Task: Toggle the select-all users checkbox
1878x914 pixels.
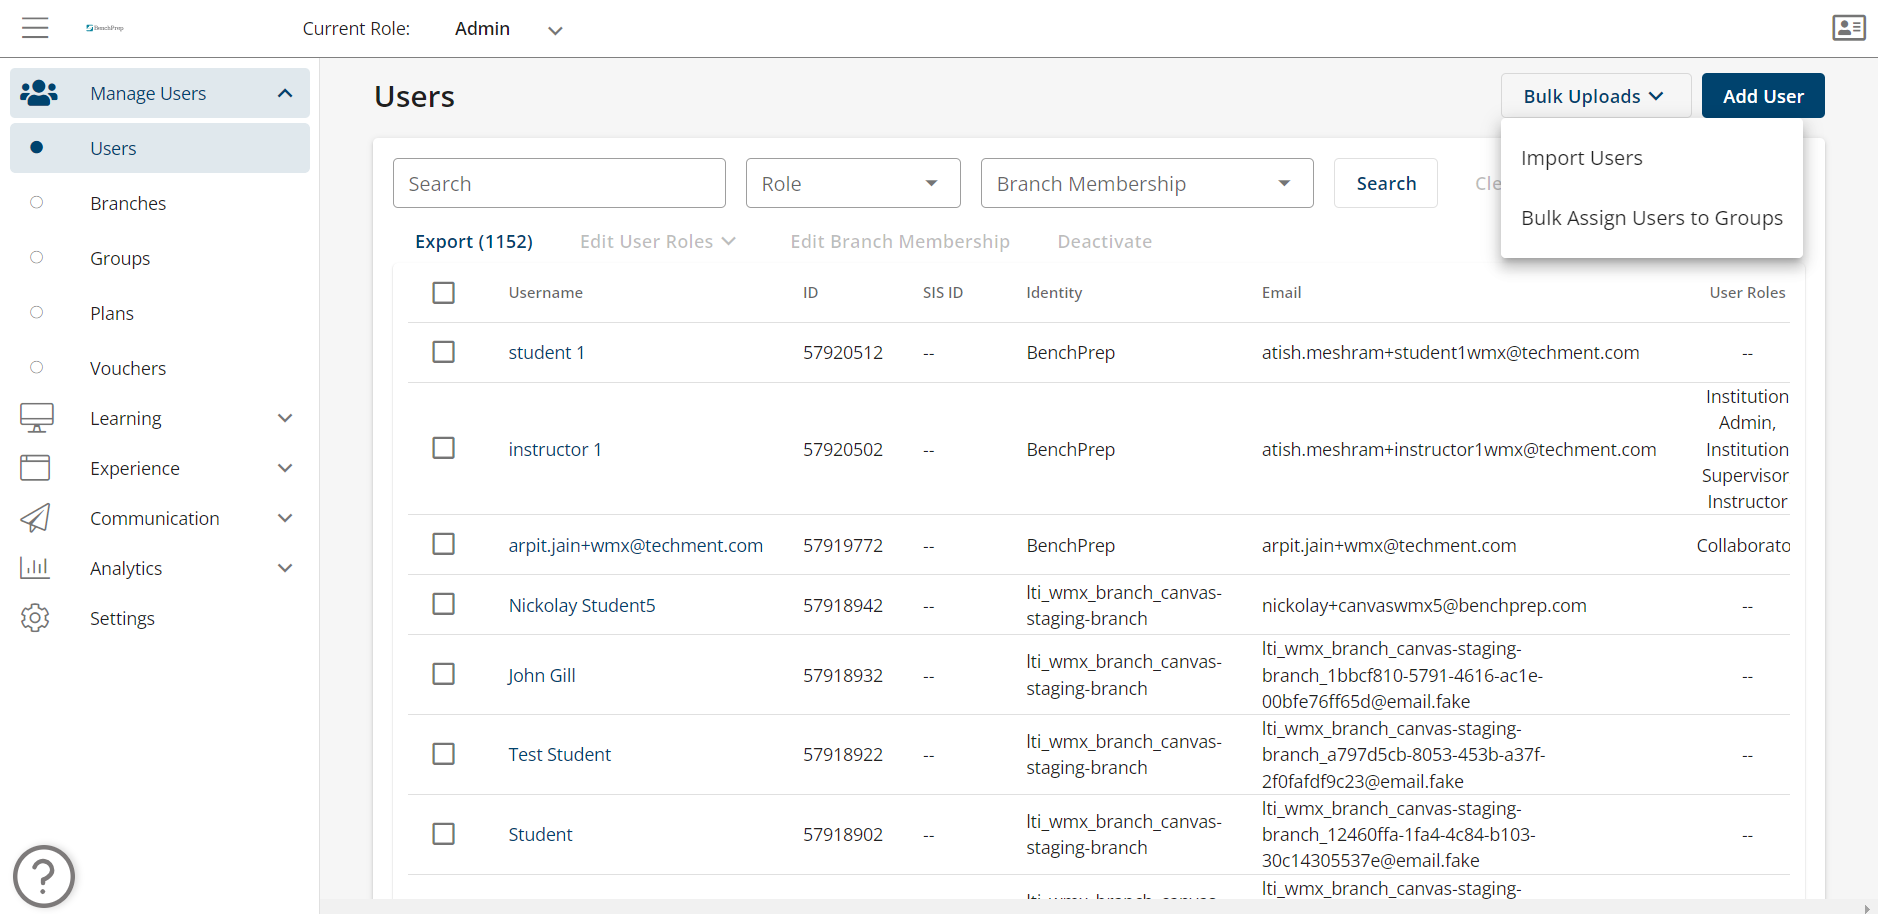Action: [443, 292]
